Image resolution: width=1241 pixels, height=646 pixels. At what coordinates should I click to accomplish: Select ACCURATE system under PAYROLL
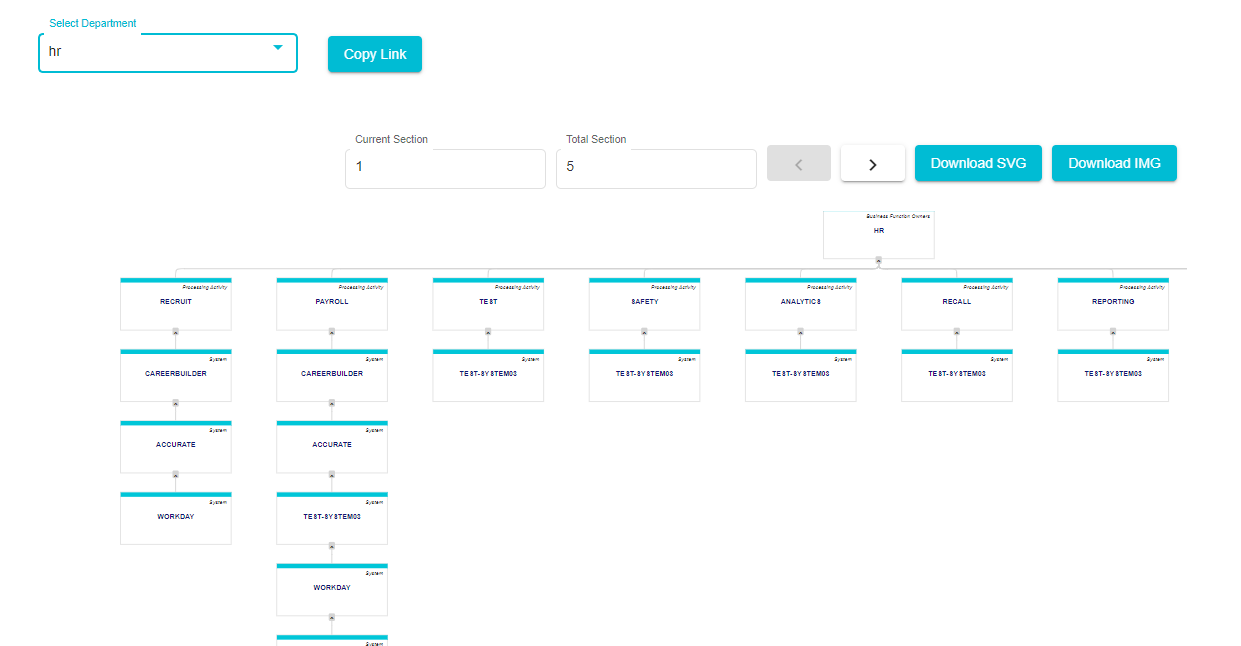tap(332, 447)
